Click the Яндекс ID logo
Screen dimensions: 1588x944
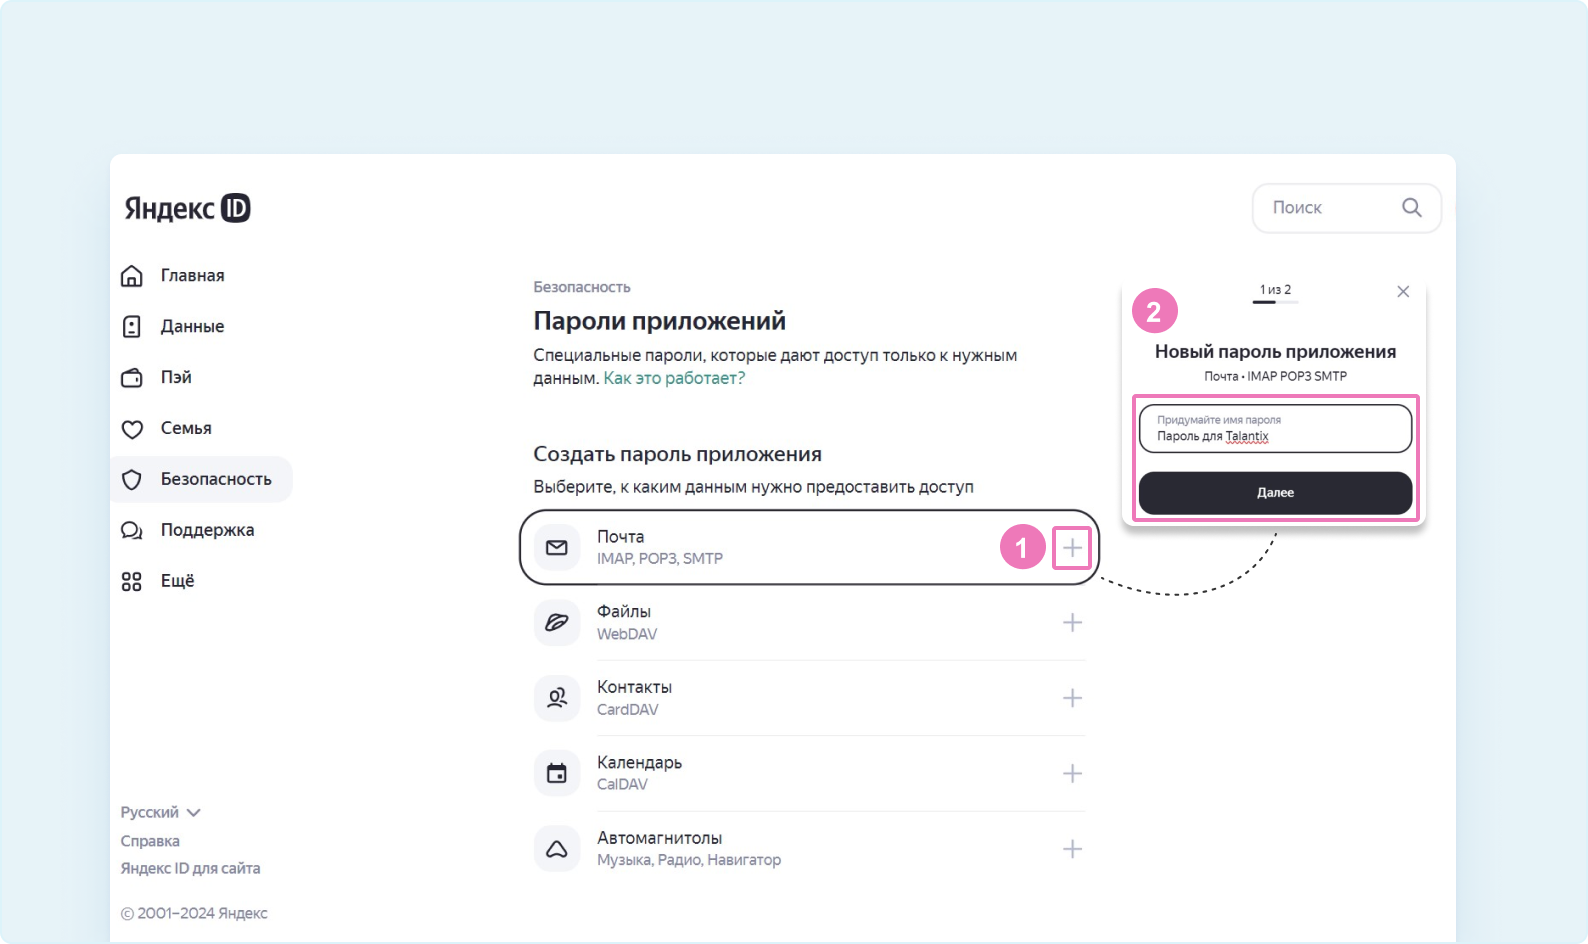click(x=187, y=208)
